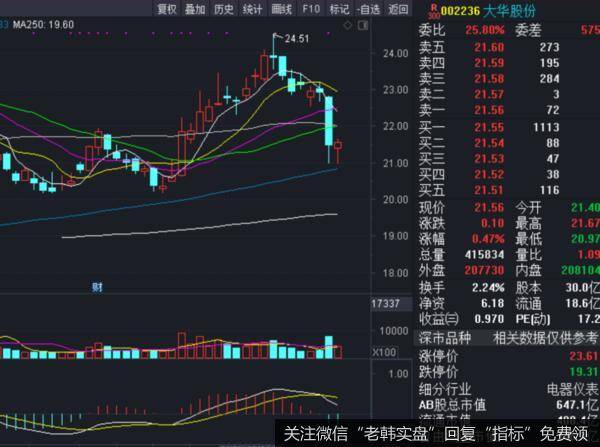600x447 pixels.
Task: Select the 卖五 price 21.60
Action: (x=489, y=47)
